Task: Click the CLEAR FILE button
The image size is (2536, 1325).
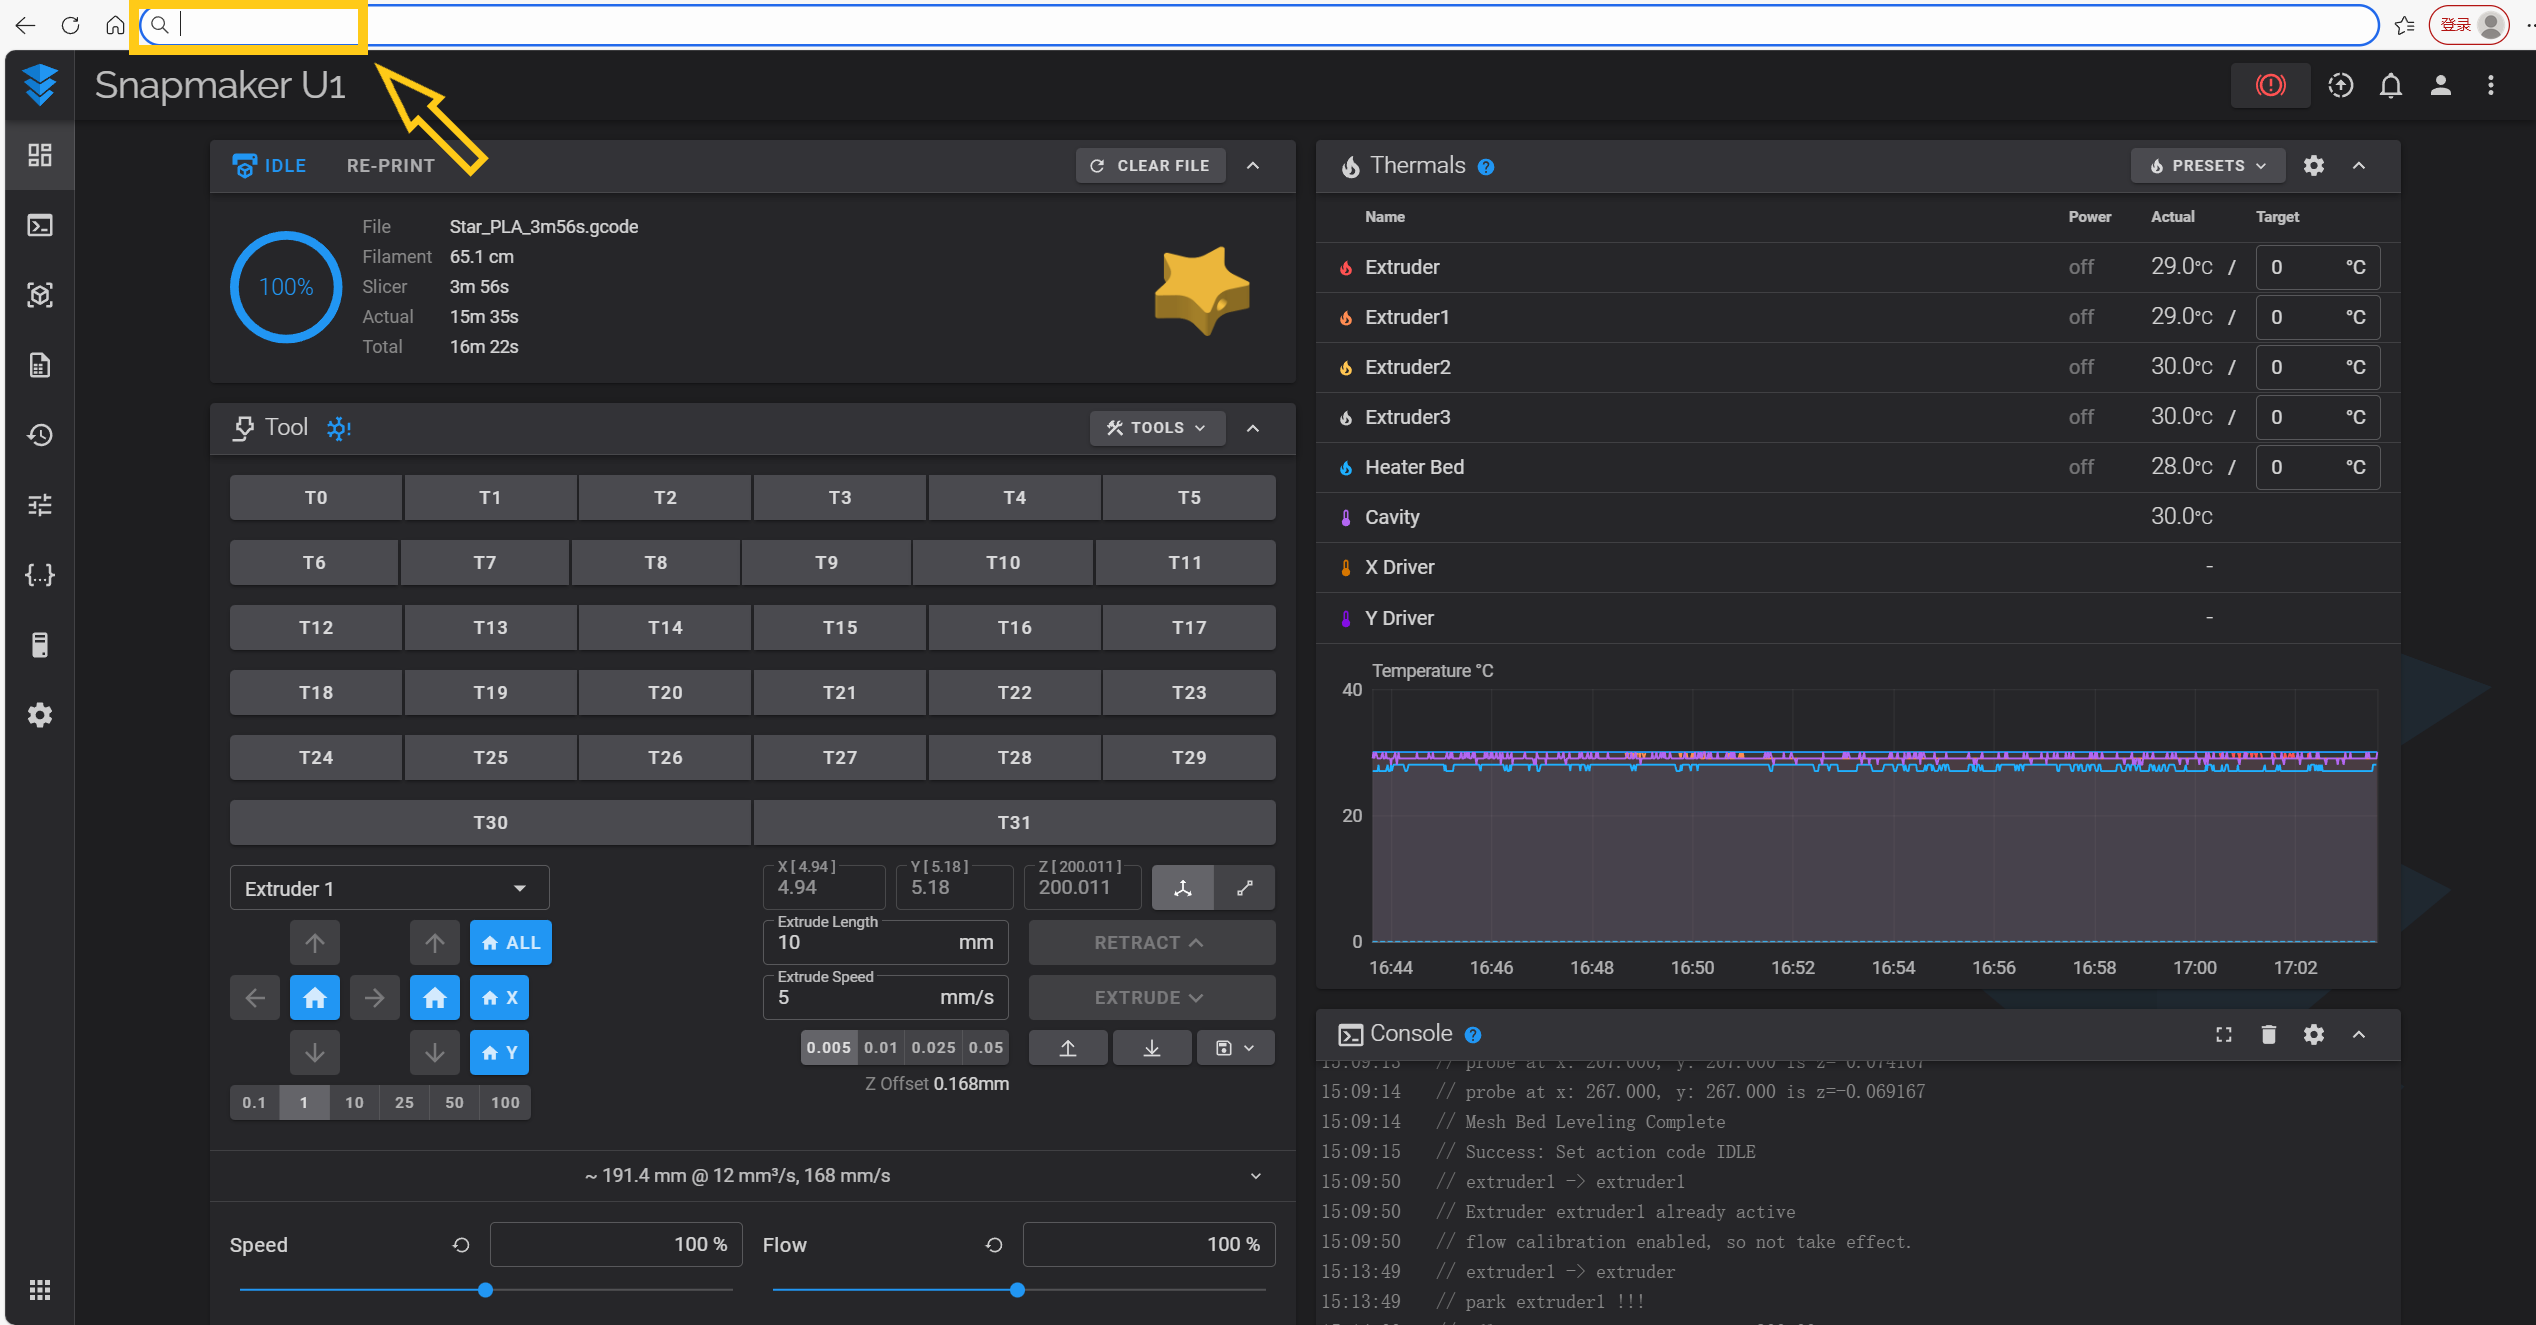Action: pyautogui.click(x=1150, y=166)
